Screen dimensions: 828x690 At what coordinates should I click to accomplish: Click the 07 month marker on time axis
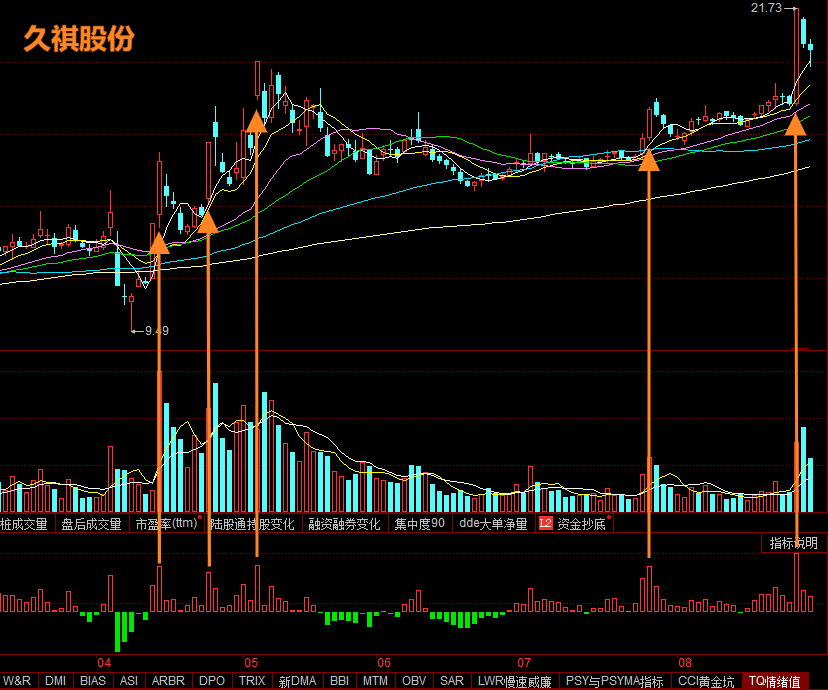(x=523, y=663)
